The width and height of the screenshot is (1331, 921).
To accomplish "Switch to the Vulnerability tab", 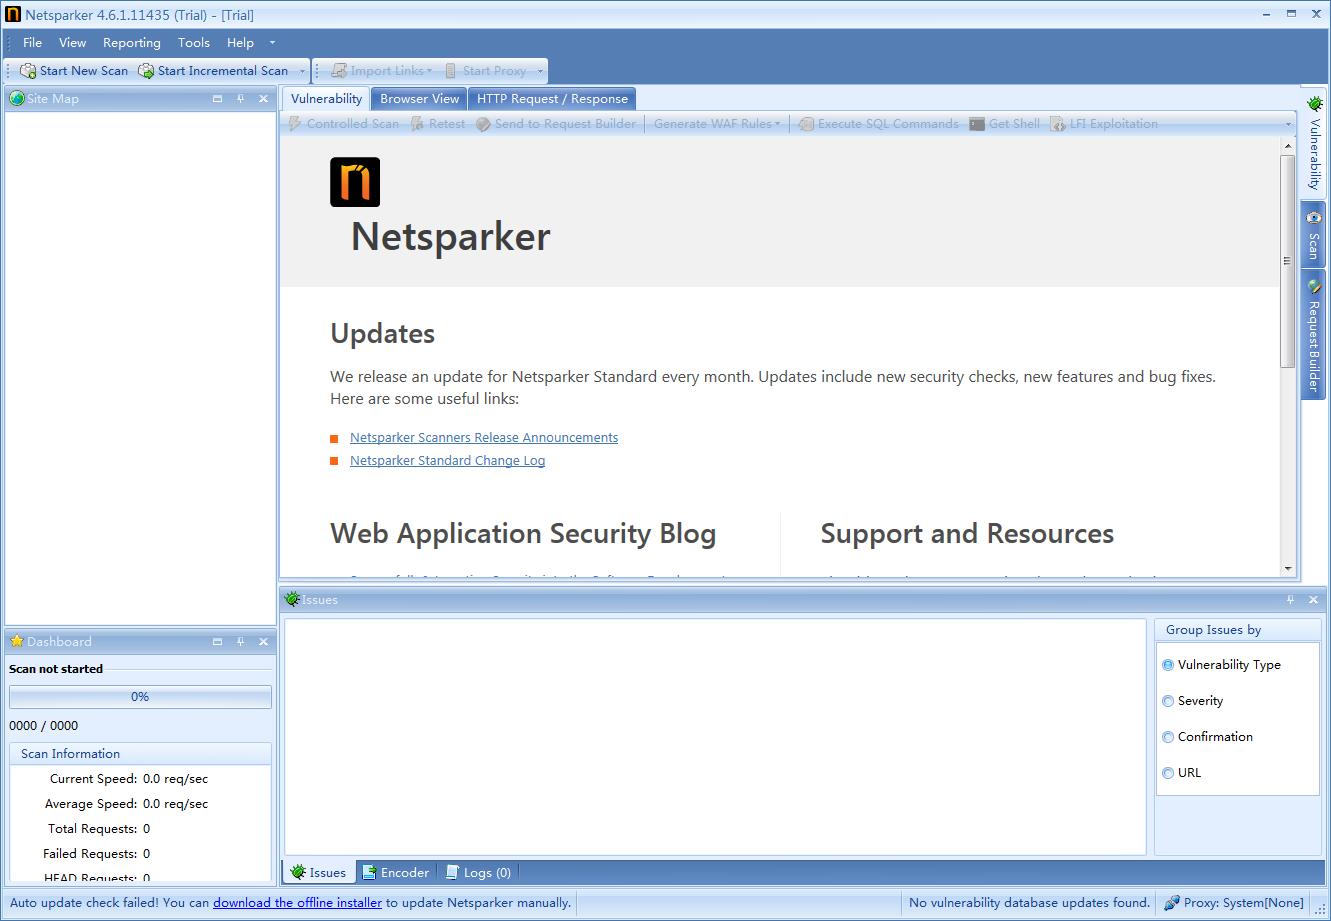I will (x=326, y=99).
